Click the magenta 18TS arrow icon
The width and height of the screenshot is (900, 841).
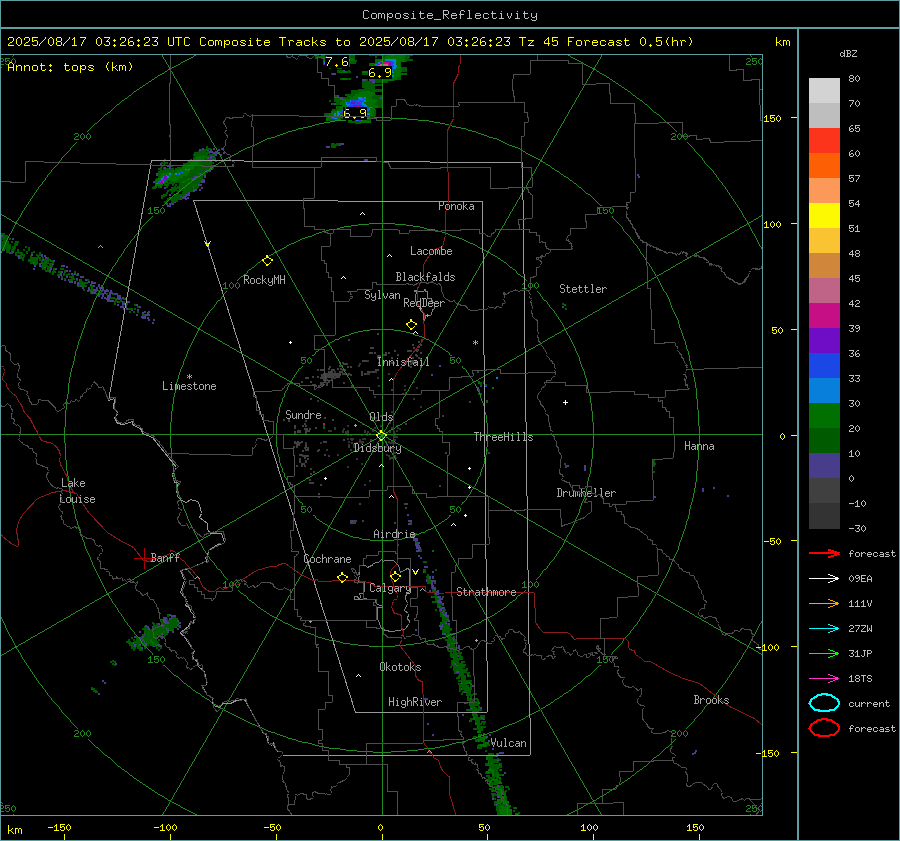click(x=824, y=679)
